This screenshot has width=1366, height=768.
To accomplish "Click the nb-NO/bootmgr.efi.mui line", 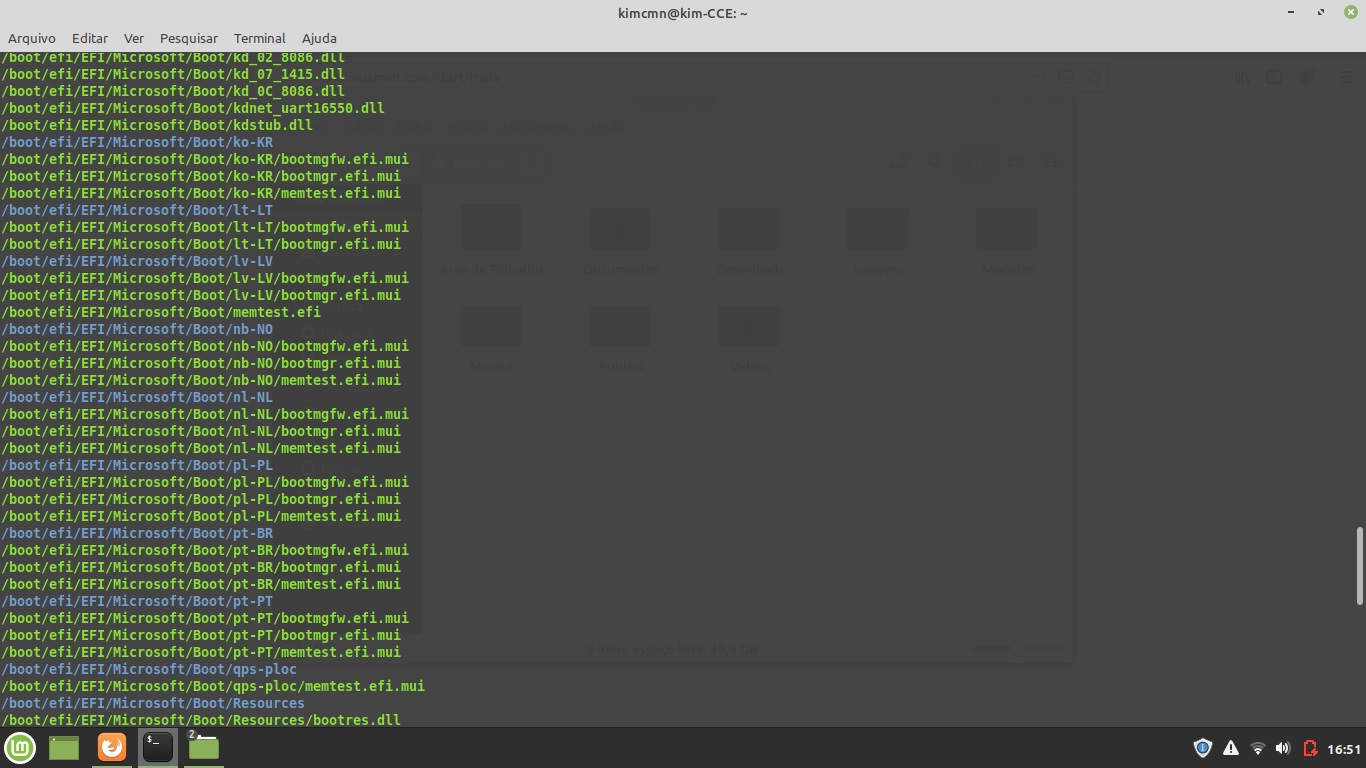I will pos(201,363).
